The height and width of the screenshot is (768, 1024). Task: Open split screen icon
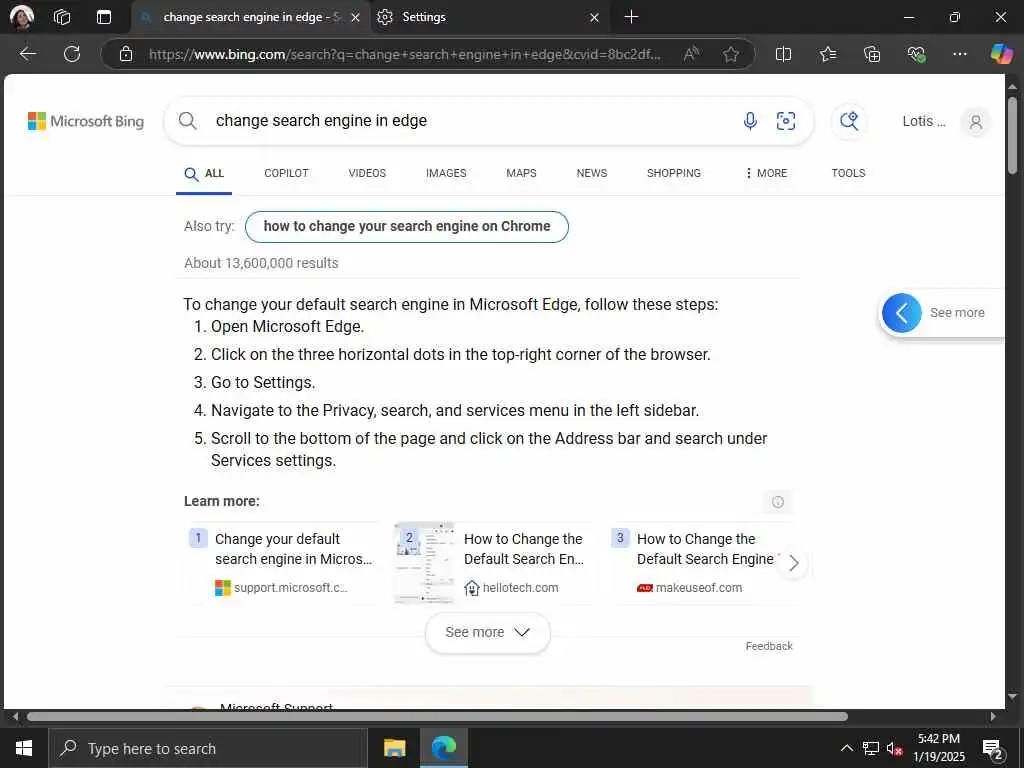coord(783,54)
